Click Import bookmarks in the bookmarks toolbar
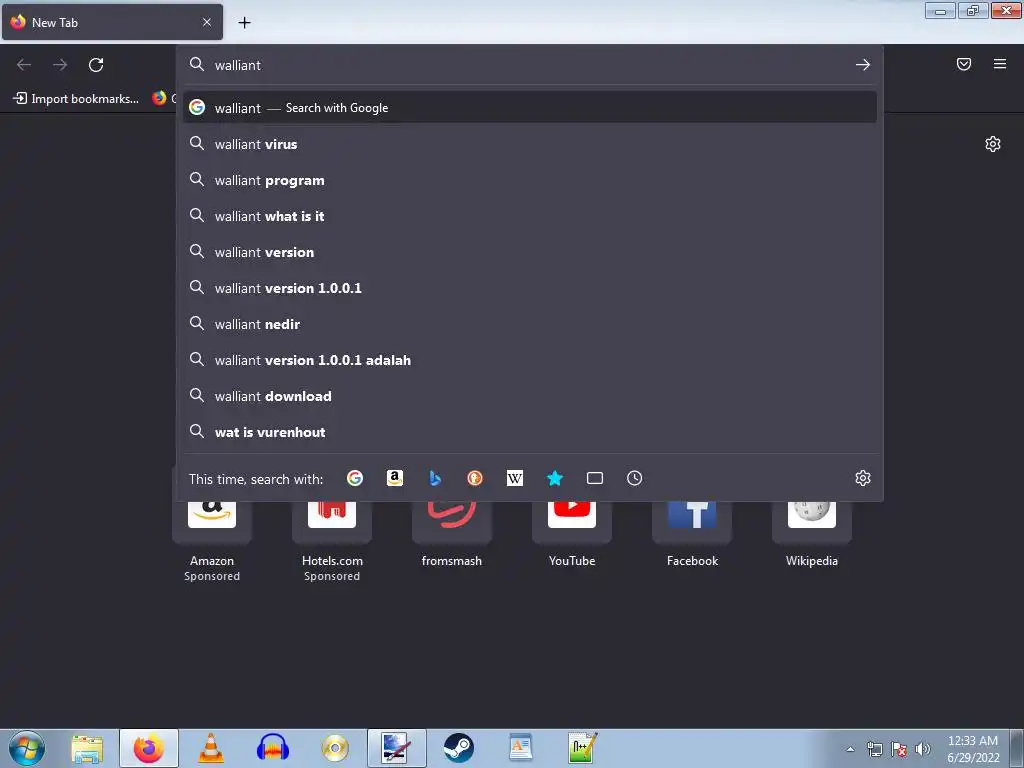The height and width of the screenshot is (768, 1024). (x=76, y=99)
